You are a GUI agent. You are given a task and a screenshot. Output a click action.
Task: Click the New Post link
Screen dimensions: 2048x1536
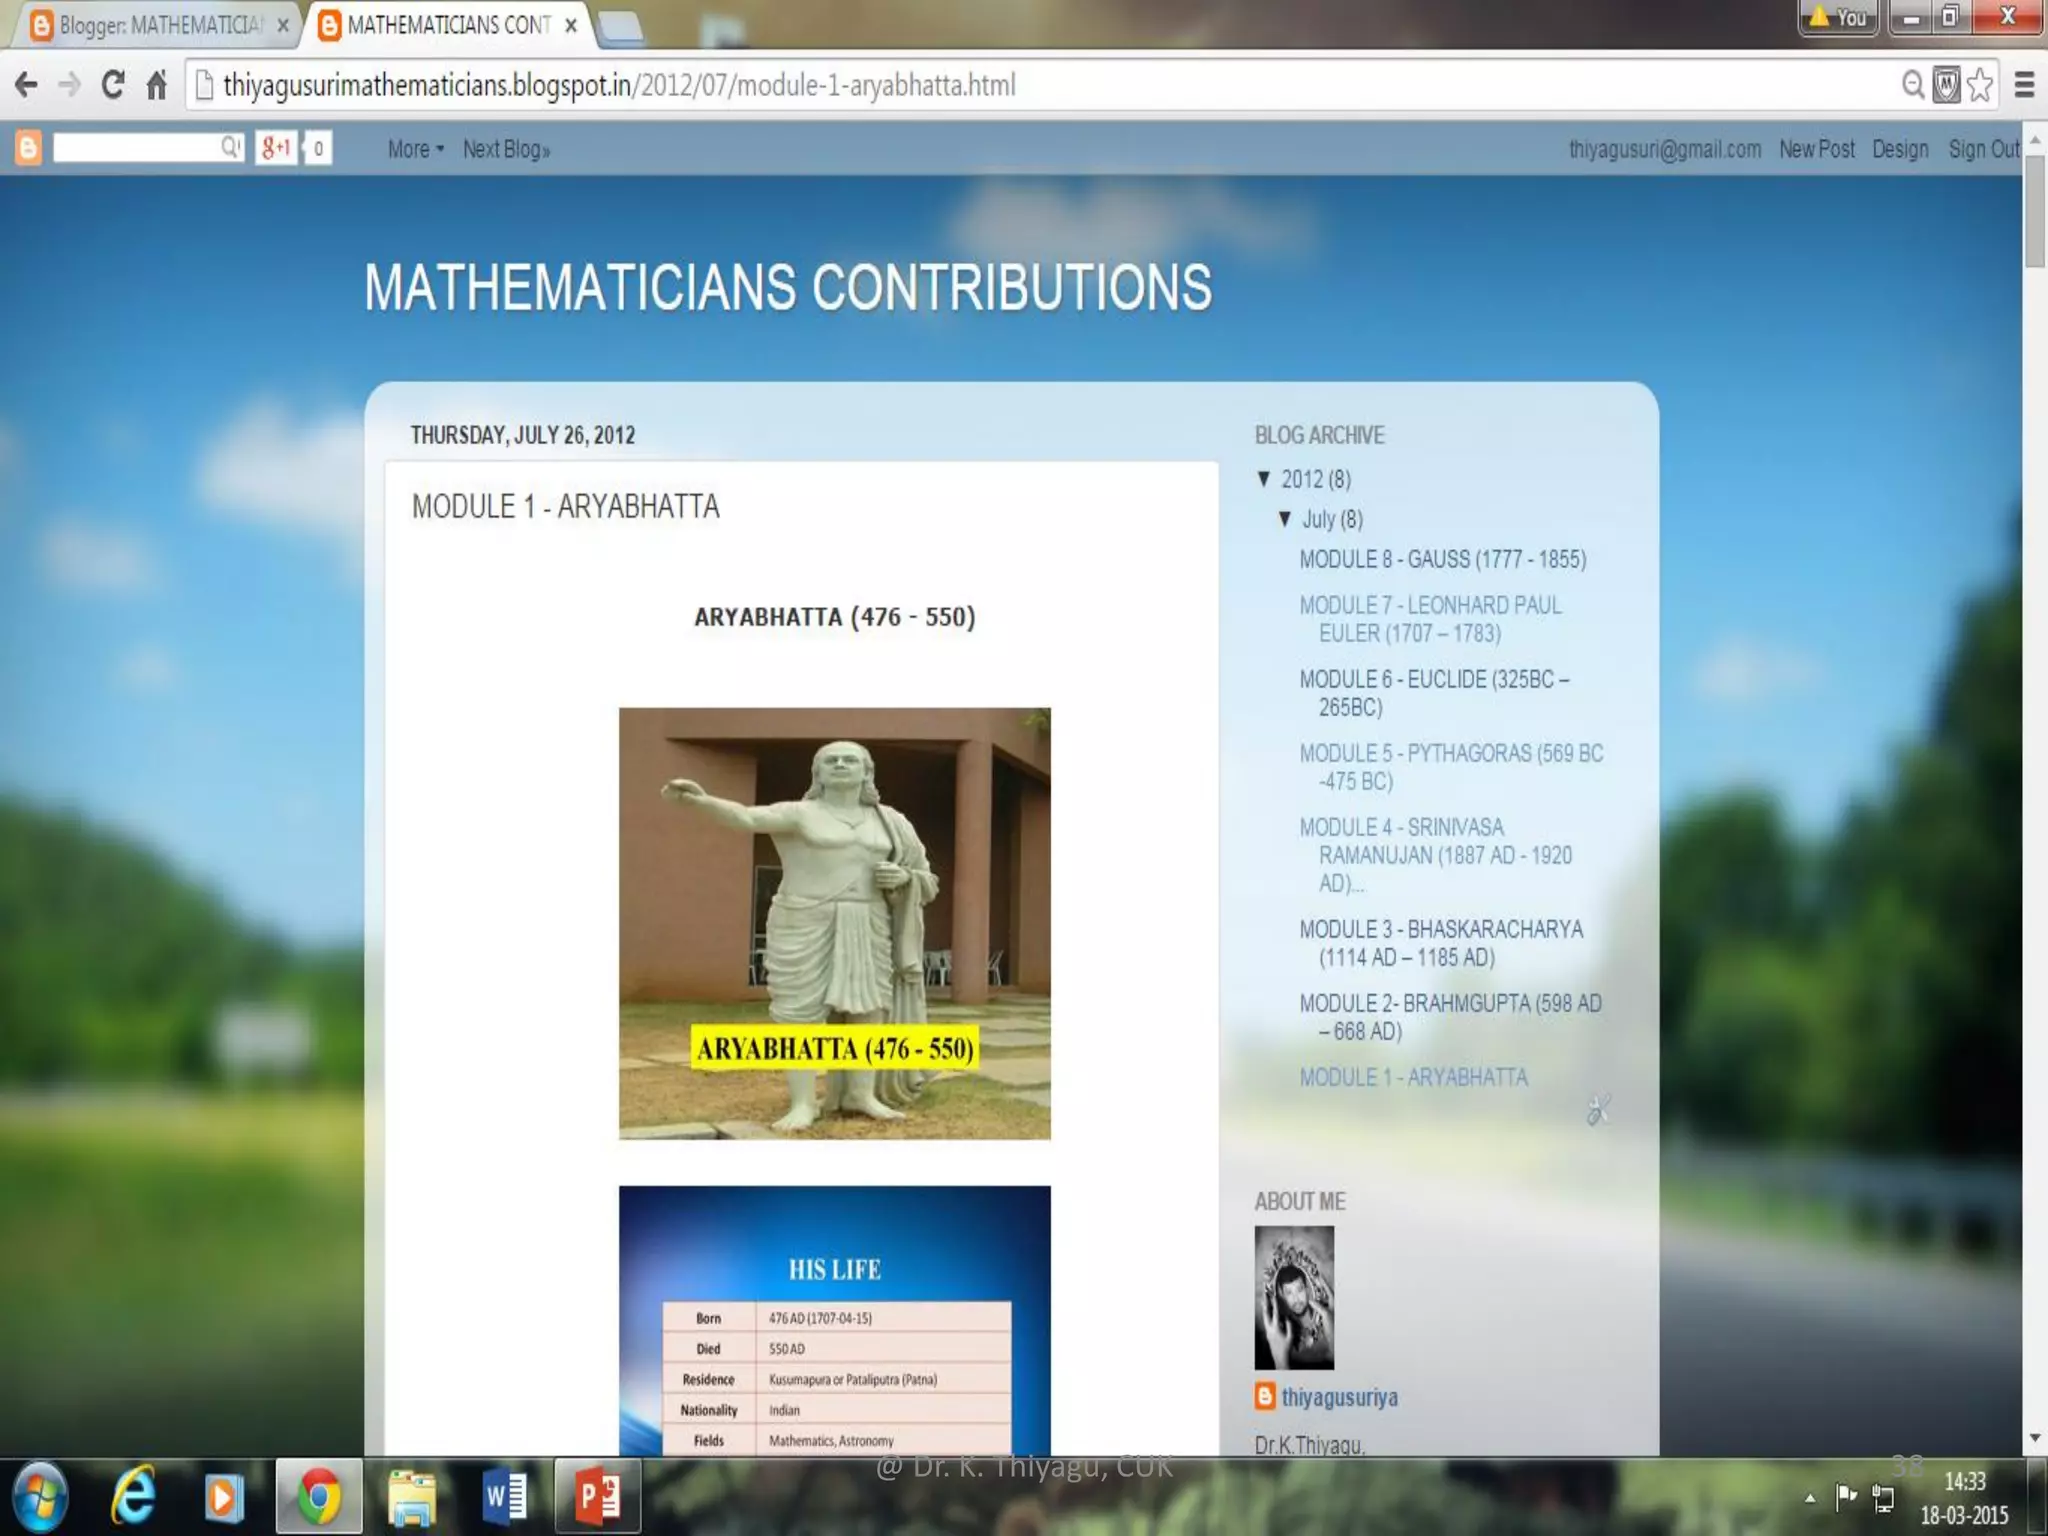pyautogui.click(x=1816, y=149)
